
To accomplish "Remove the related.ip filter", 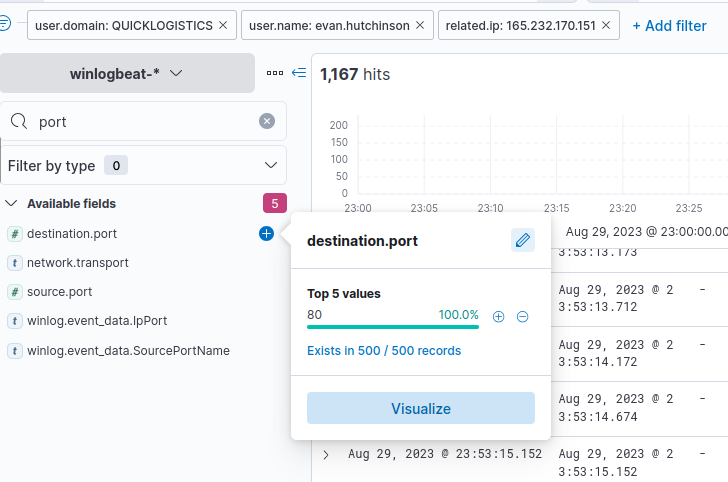I will [x=606, y=25].
